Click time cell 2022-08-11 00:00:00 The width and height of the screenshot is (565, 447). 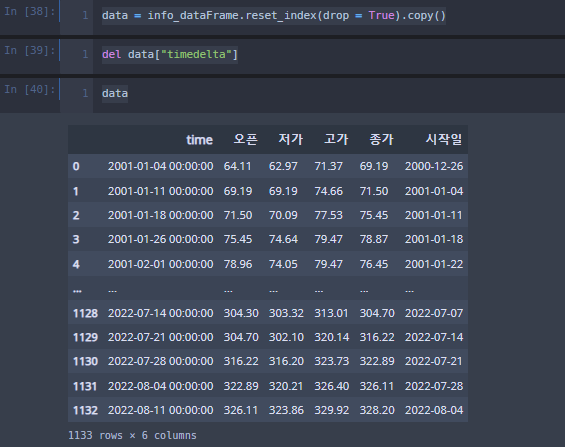pyautogui.click(x=160, y=410)
